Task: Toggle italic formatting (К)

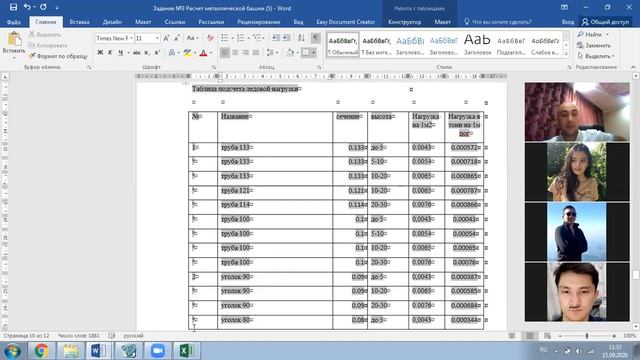Action: [110, 53]
